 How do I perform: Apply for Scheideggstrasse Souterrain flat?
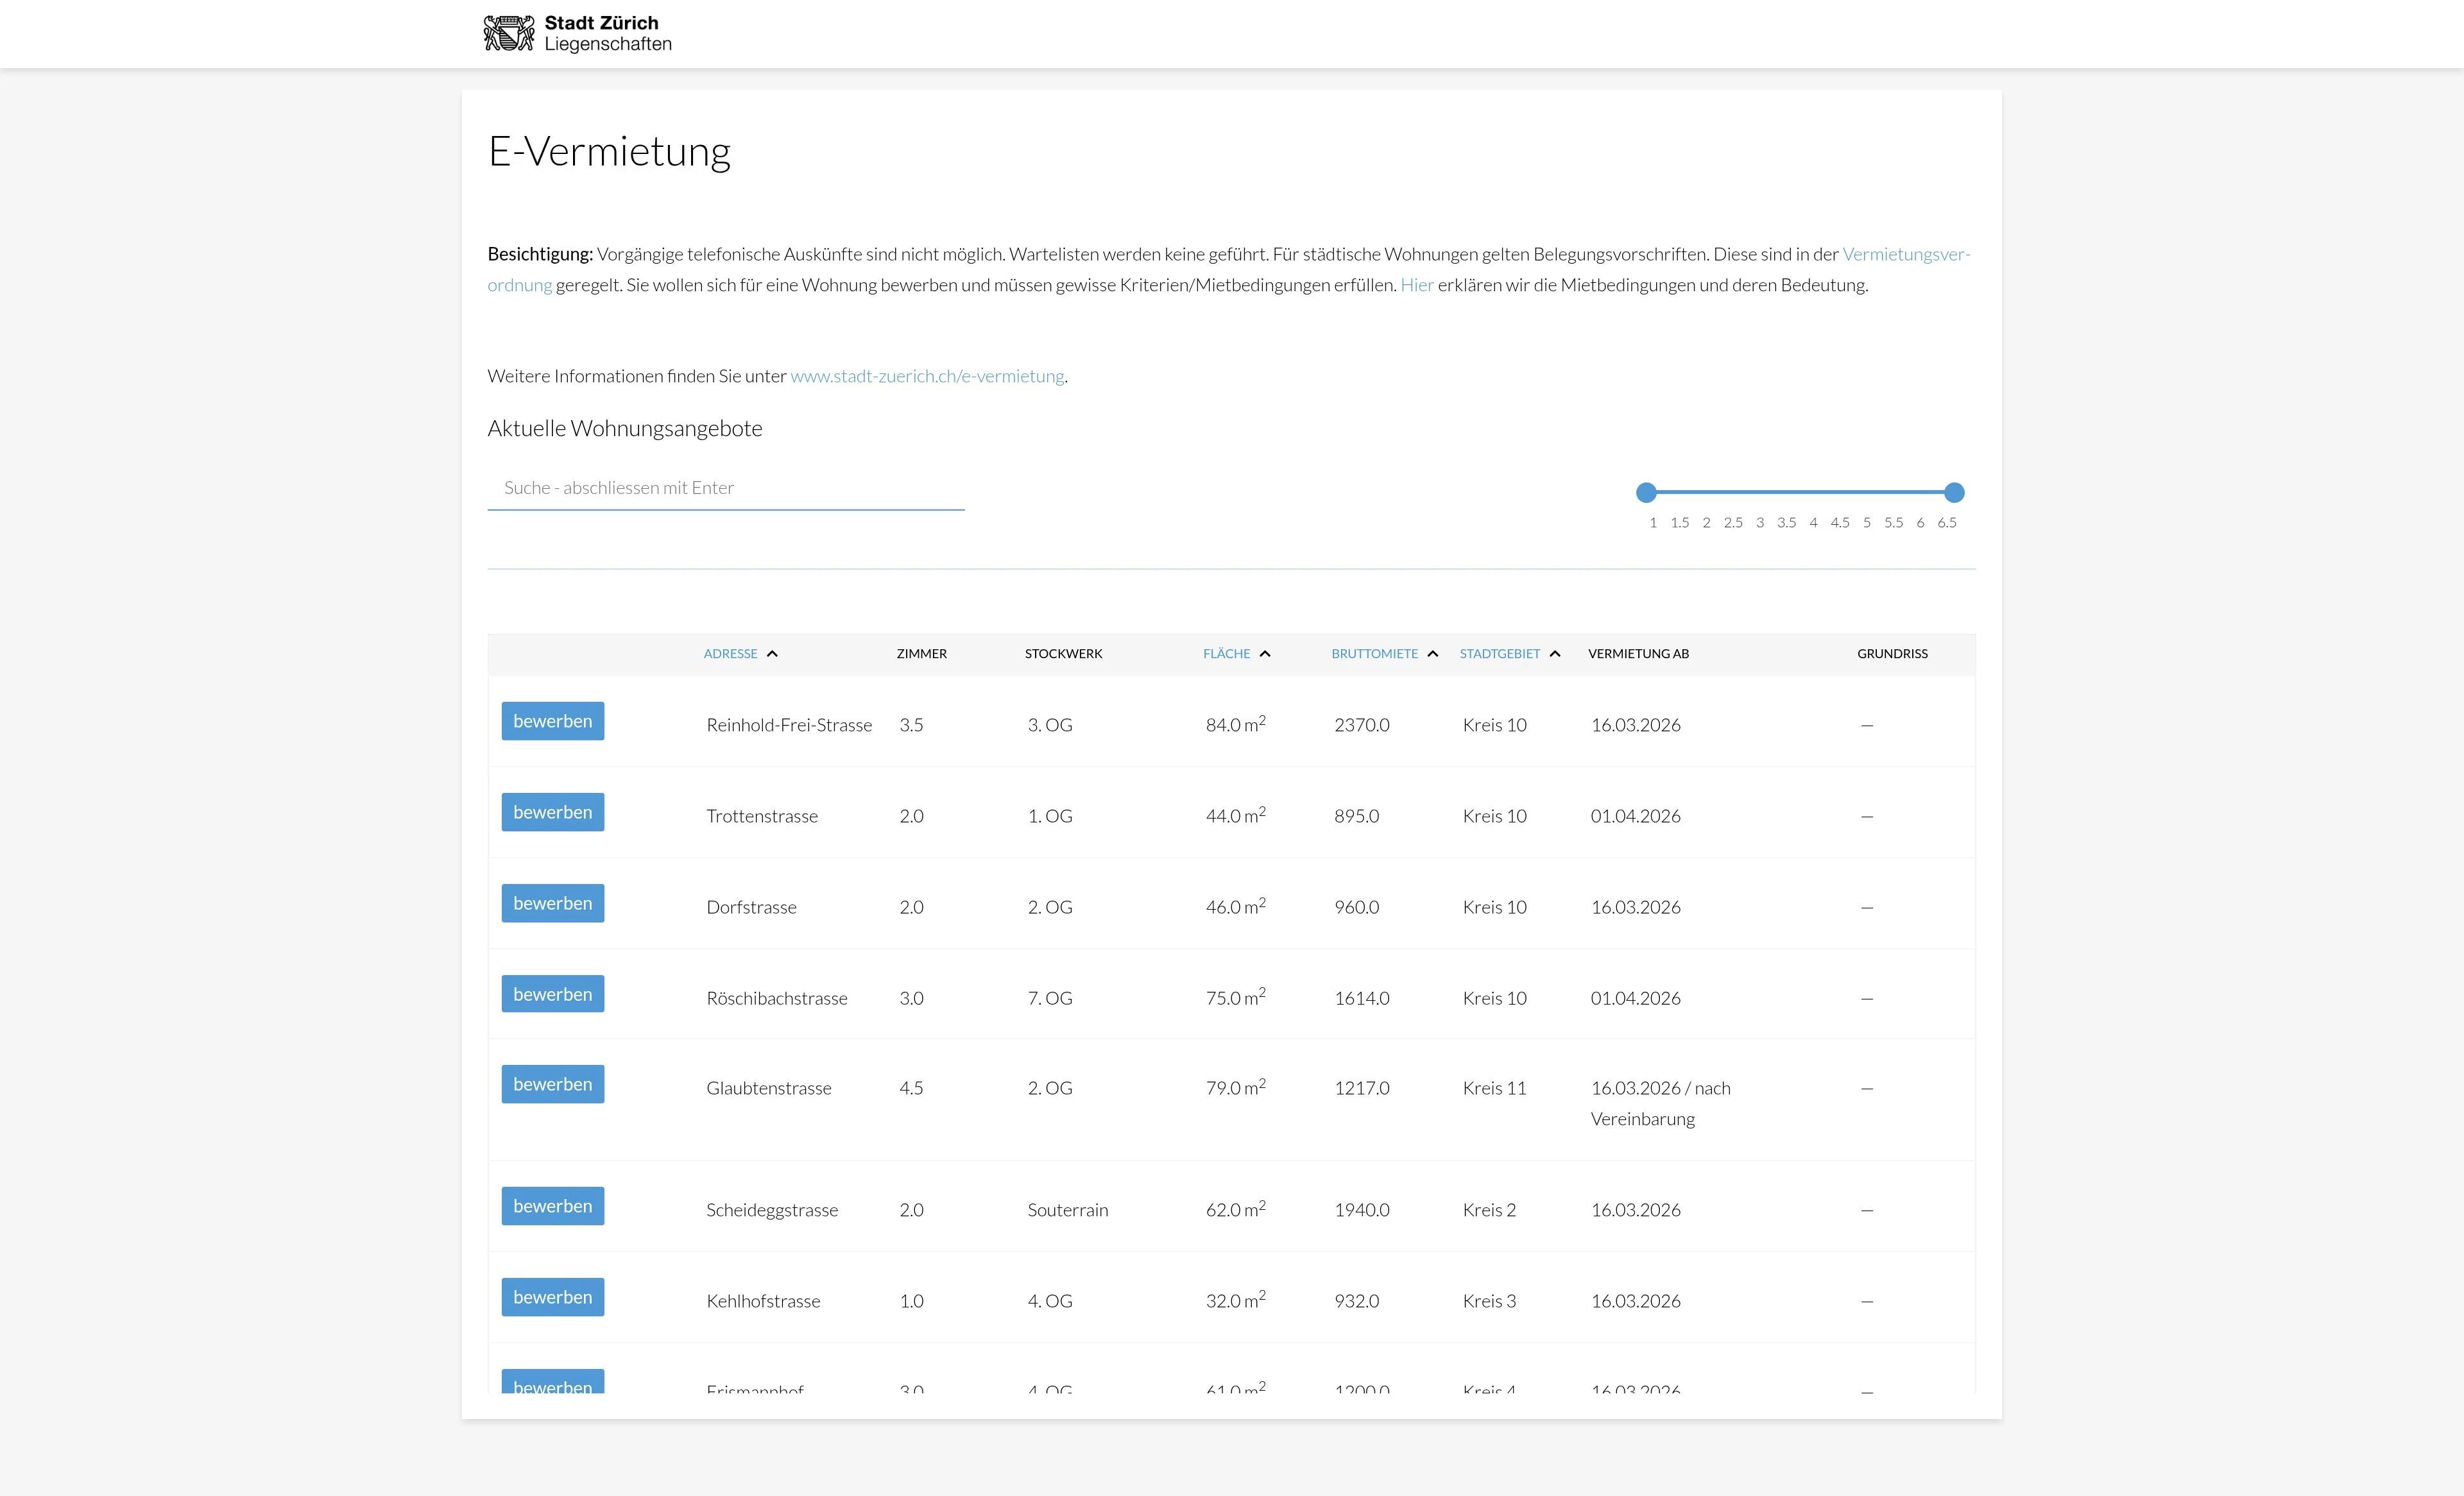552,1206
